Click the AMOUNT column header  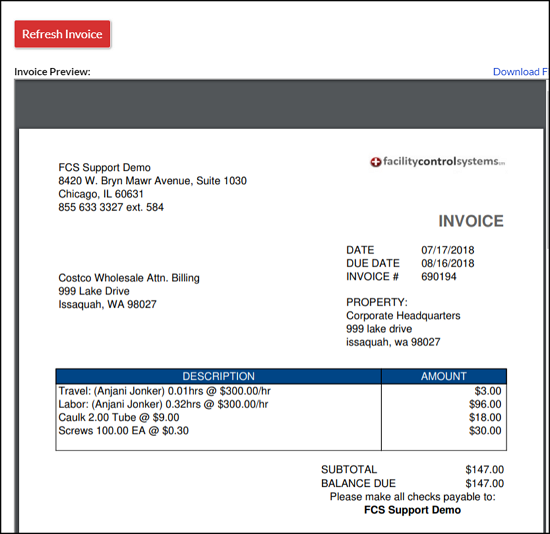coord(444,376)
